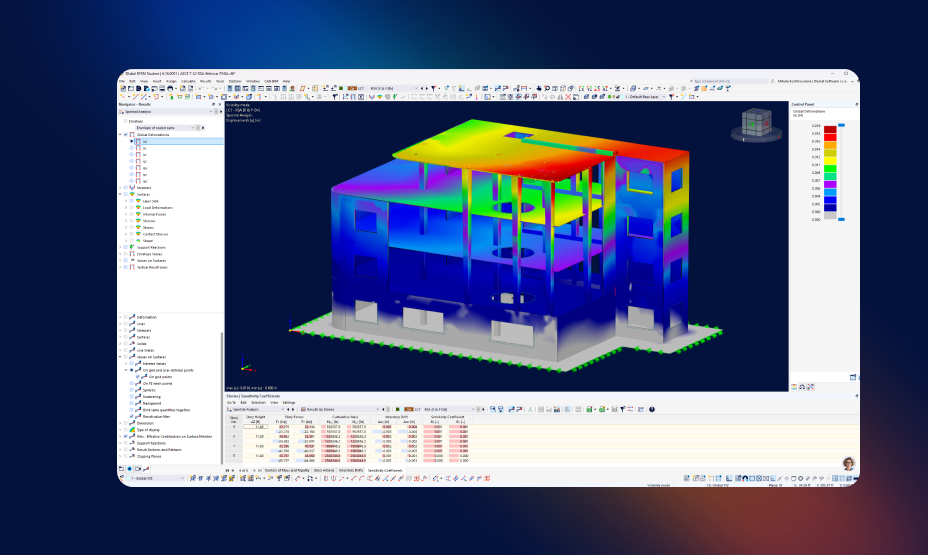Click the previous load case arrow in the toolbar
The height and width of the screenshot is (555, 928).
tap(421, 88)
